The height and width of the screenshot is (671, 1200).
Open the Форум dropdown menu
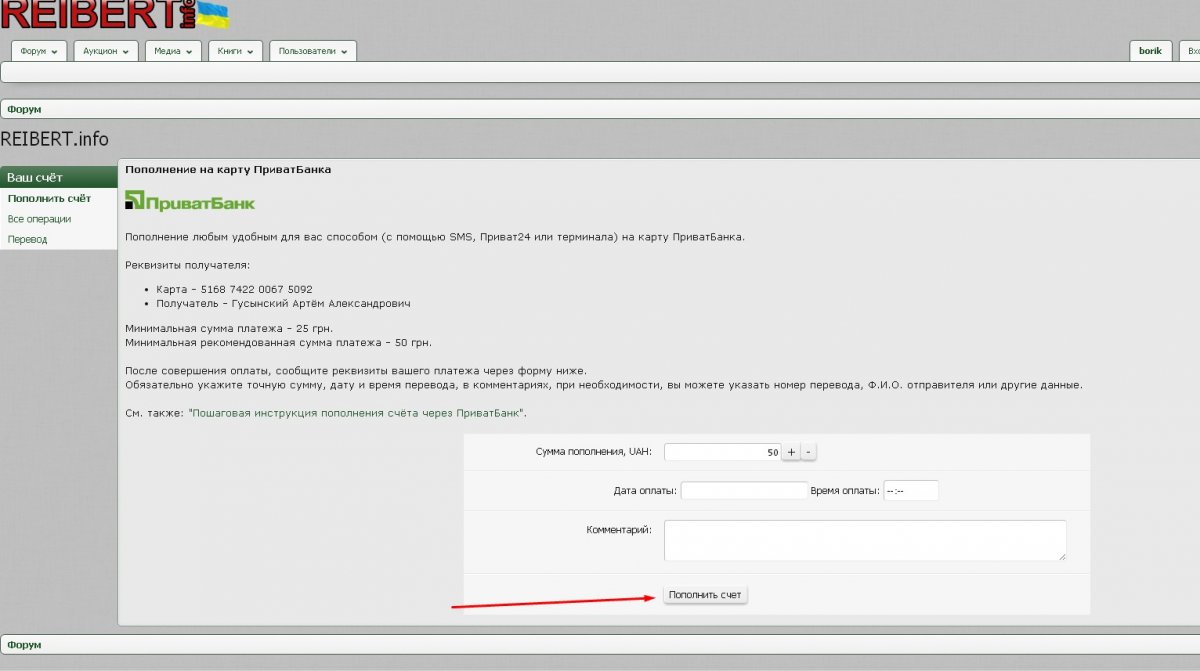pyautogui.click(x=39, y=51)
